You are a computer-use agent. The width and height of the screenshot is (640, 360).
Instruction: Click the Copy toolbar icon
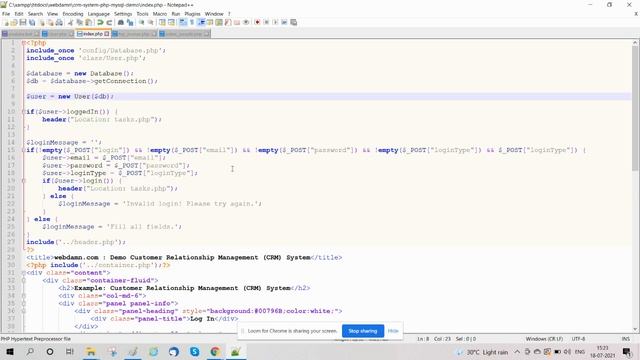[x=79, y=22]
